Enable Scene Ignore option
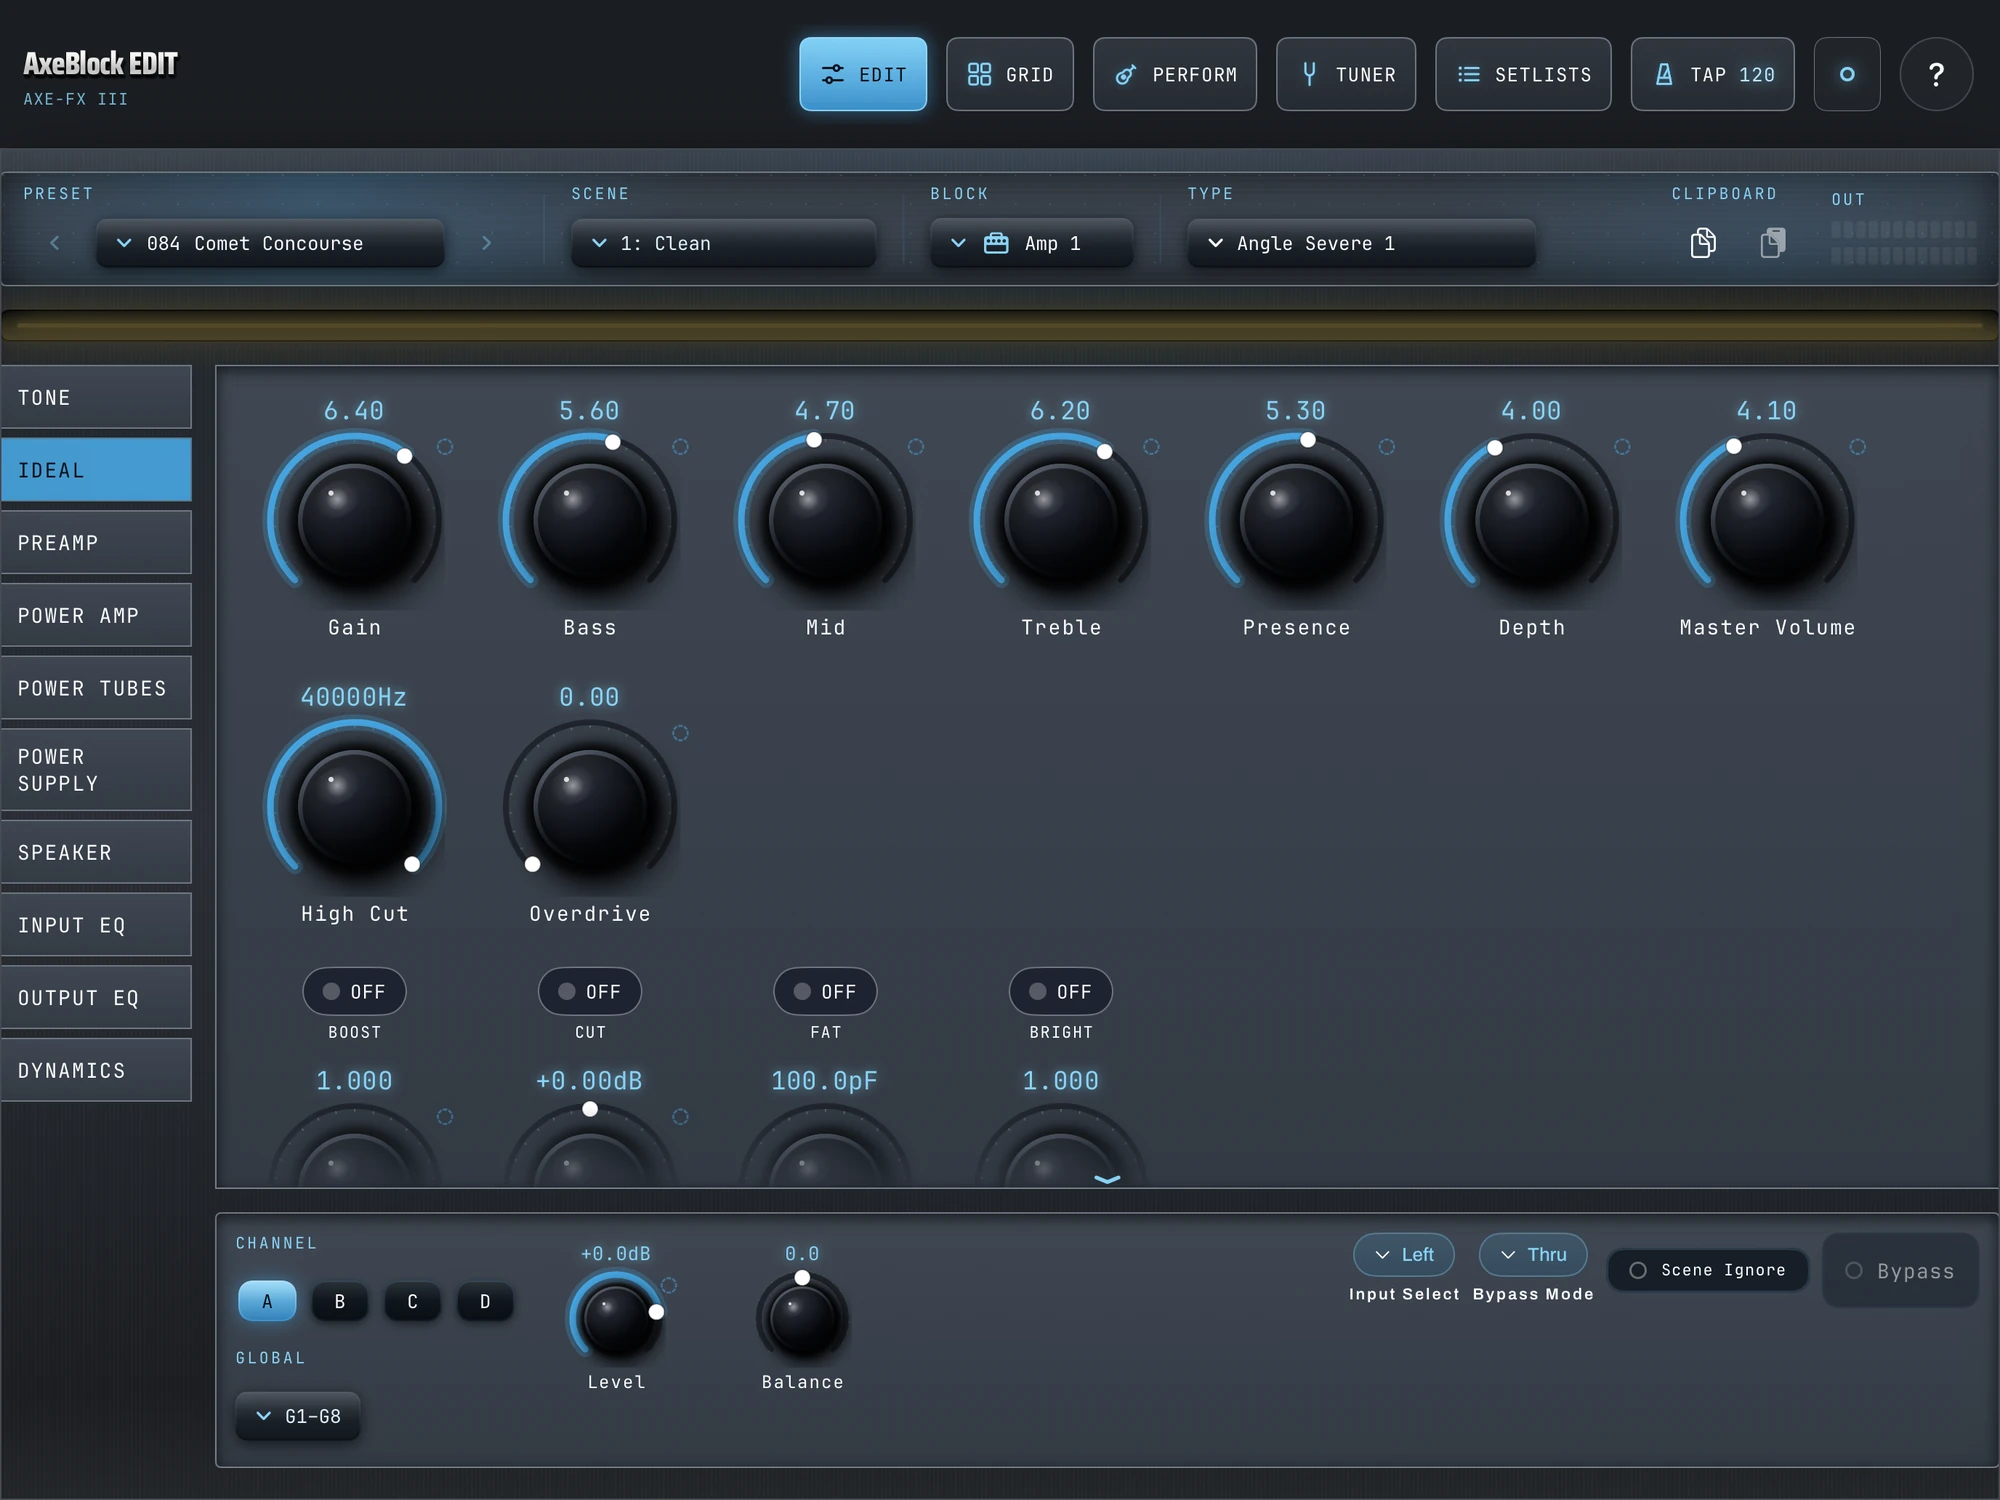Image resolution: width=2000 pixels, height=1500 pixels. pos(1708,1270)
